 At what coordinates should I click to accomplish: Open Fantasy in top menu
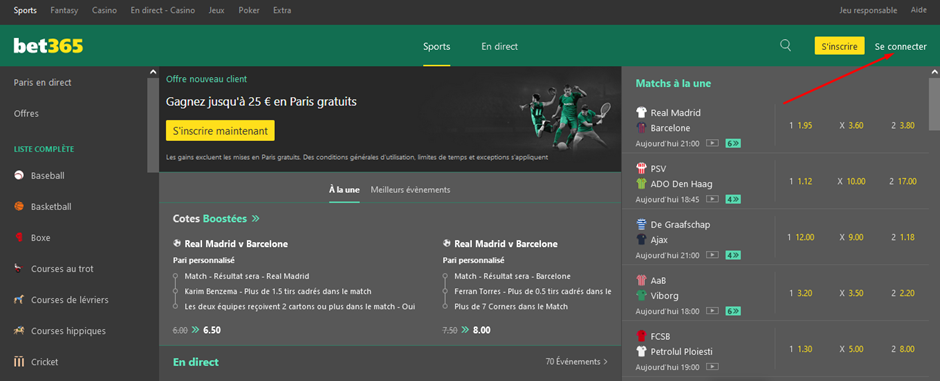point(64,10)
